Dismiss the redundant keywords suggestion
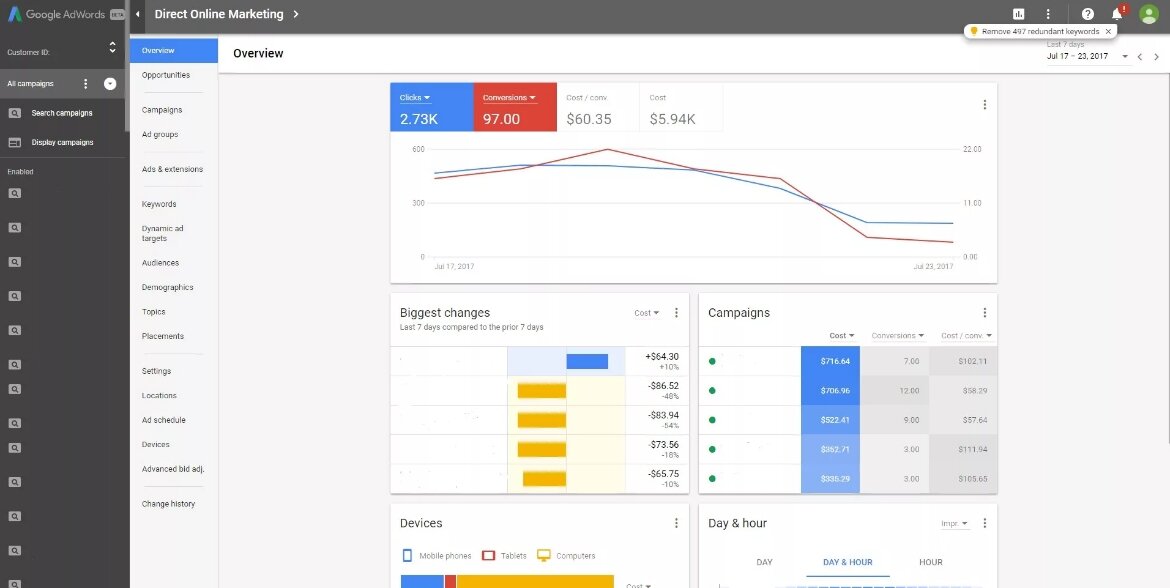This screenshot has height=588, width=1170. (1108, 31)
